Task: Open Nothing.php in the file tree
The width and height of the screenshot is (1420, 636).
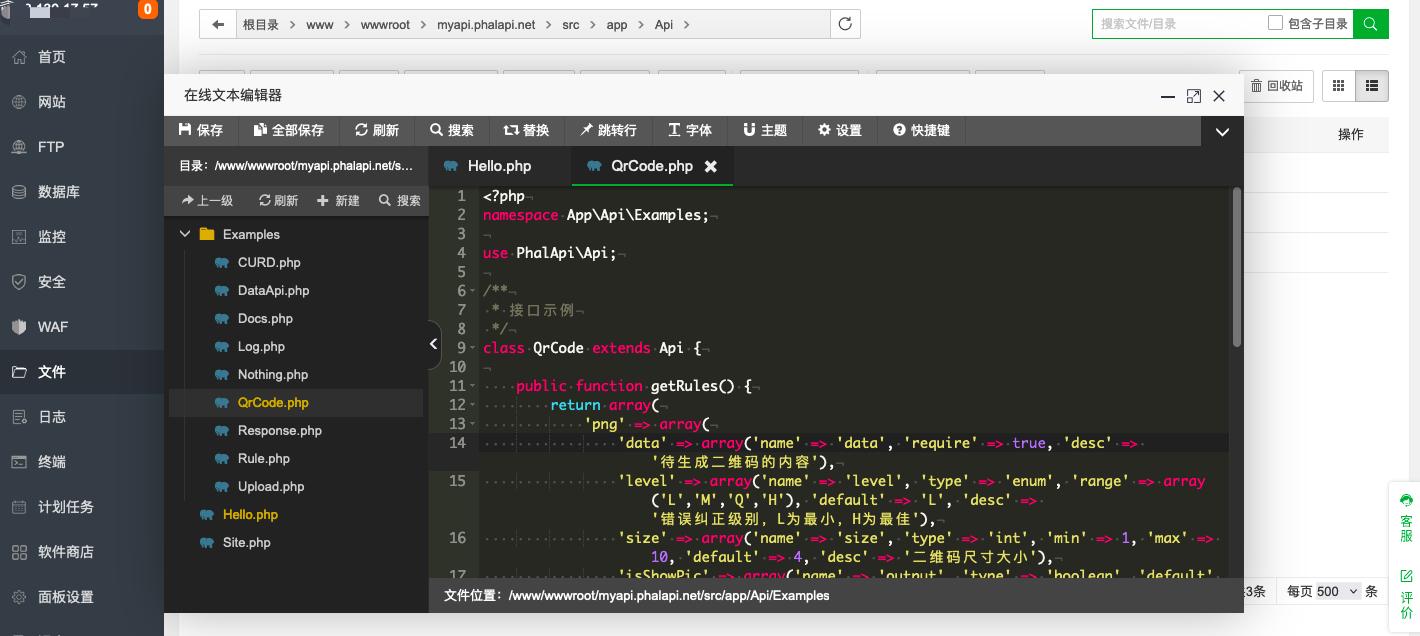Action: click(273, 374)
